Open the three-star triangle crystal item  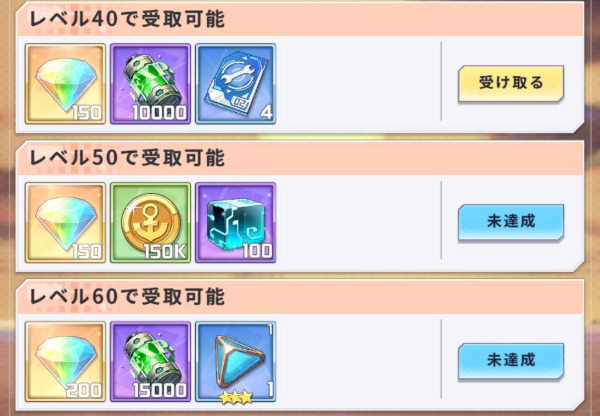(236, 362)
